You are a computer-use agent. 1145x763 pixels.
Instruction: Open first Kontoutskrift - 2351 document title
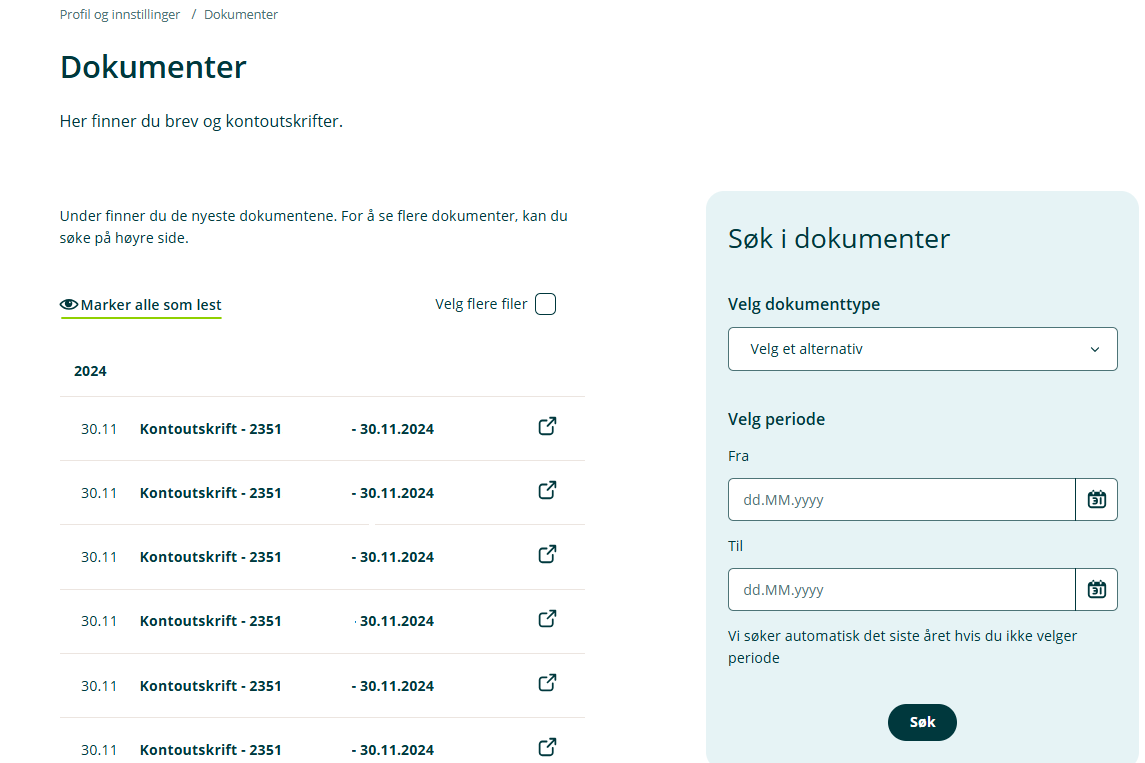click(211, 429)
